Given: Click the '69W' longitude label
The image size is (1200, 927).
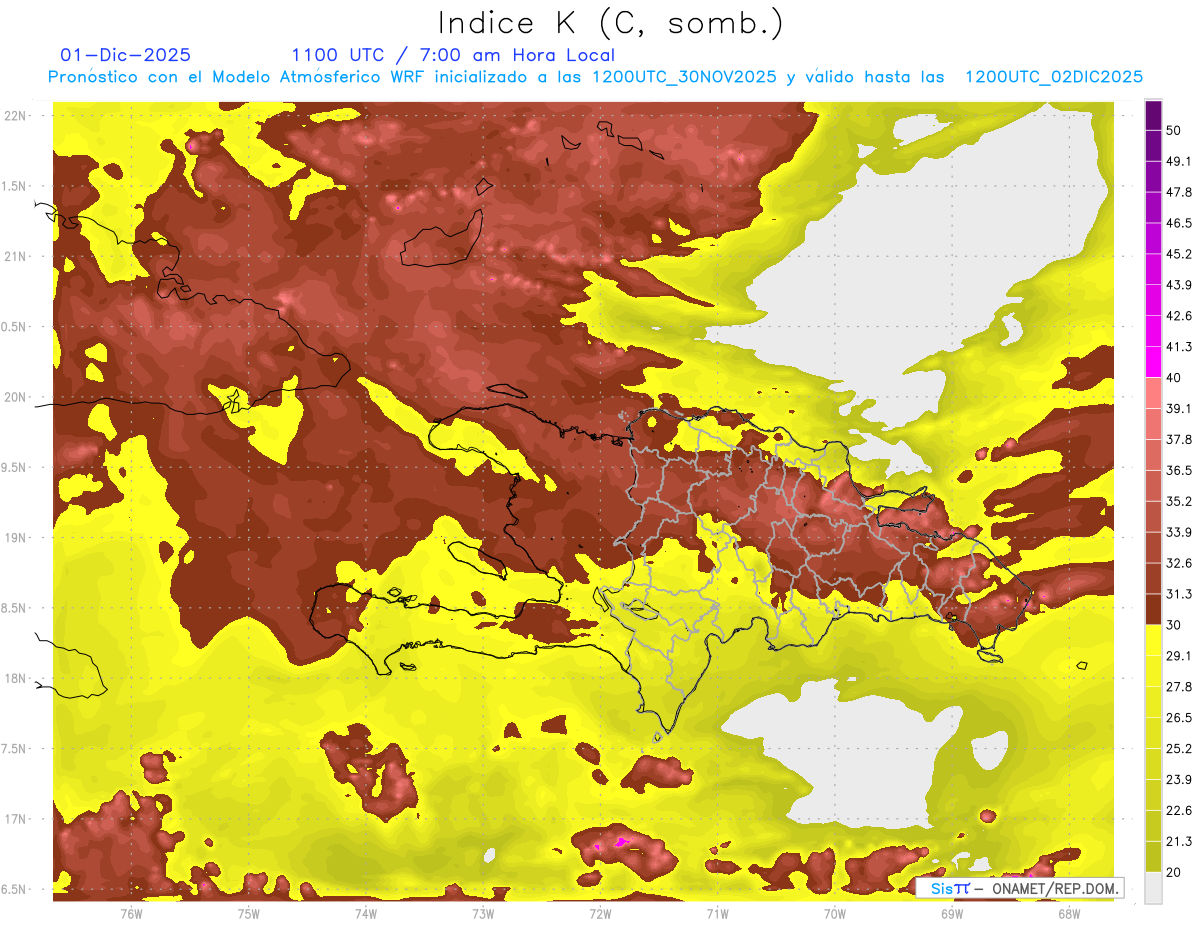Looking at the screenshot, I should (951, 913).
